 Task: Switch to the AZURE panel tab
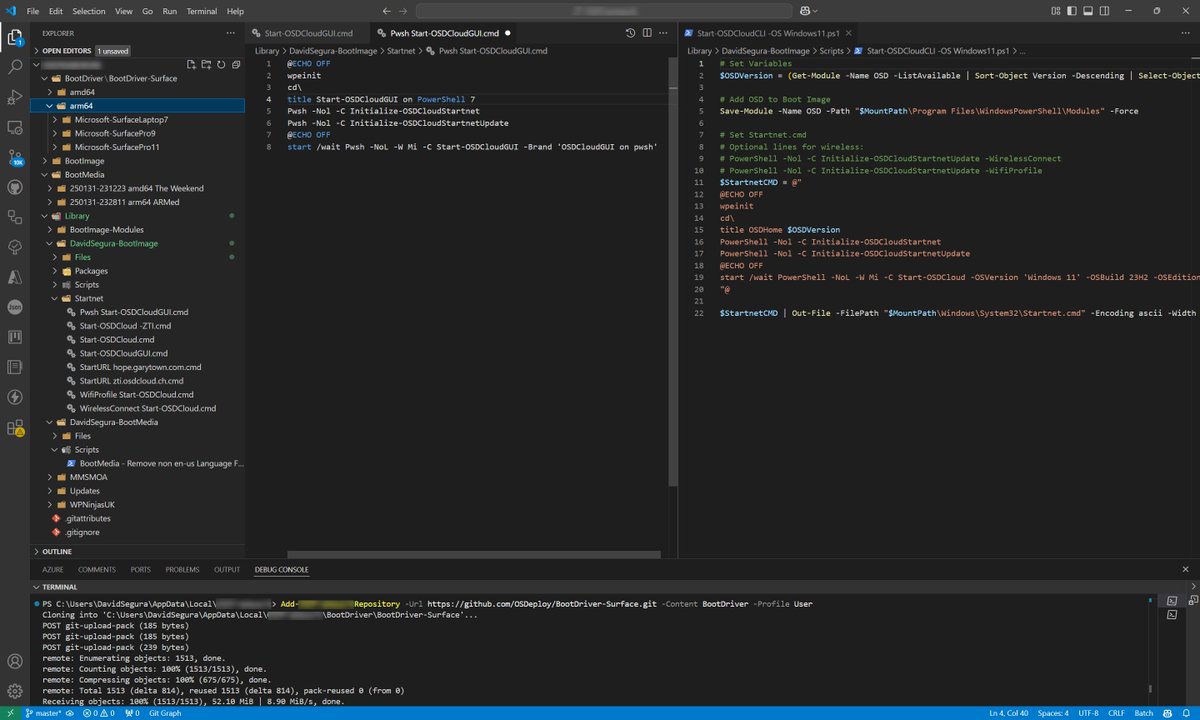coord(53,569)
